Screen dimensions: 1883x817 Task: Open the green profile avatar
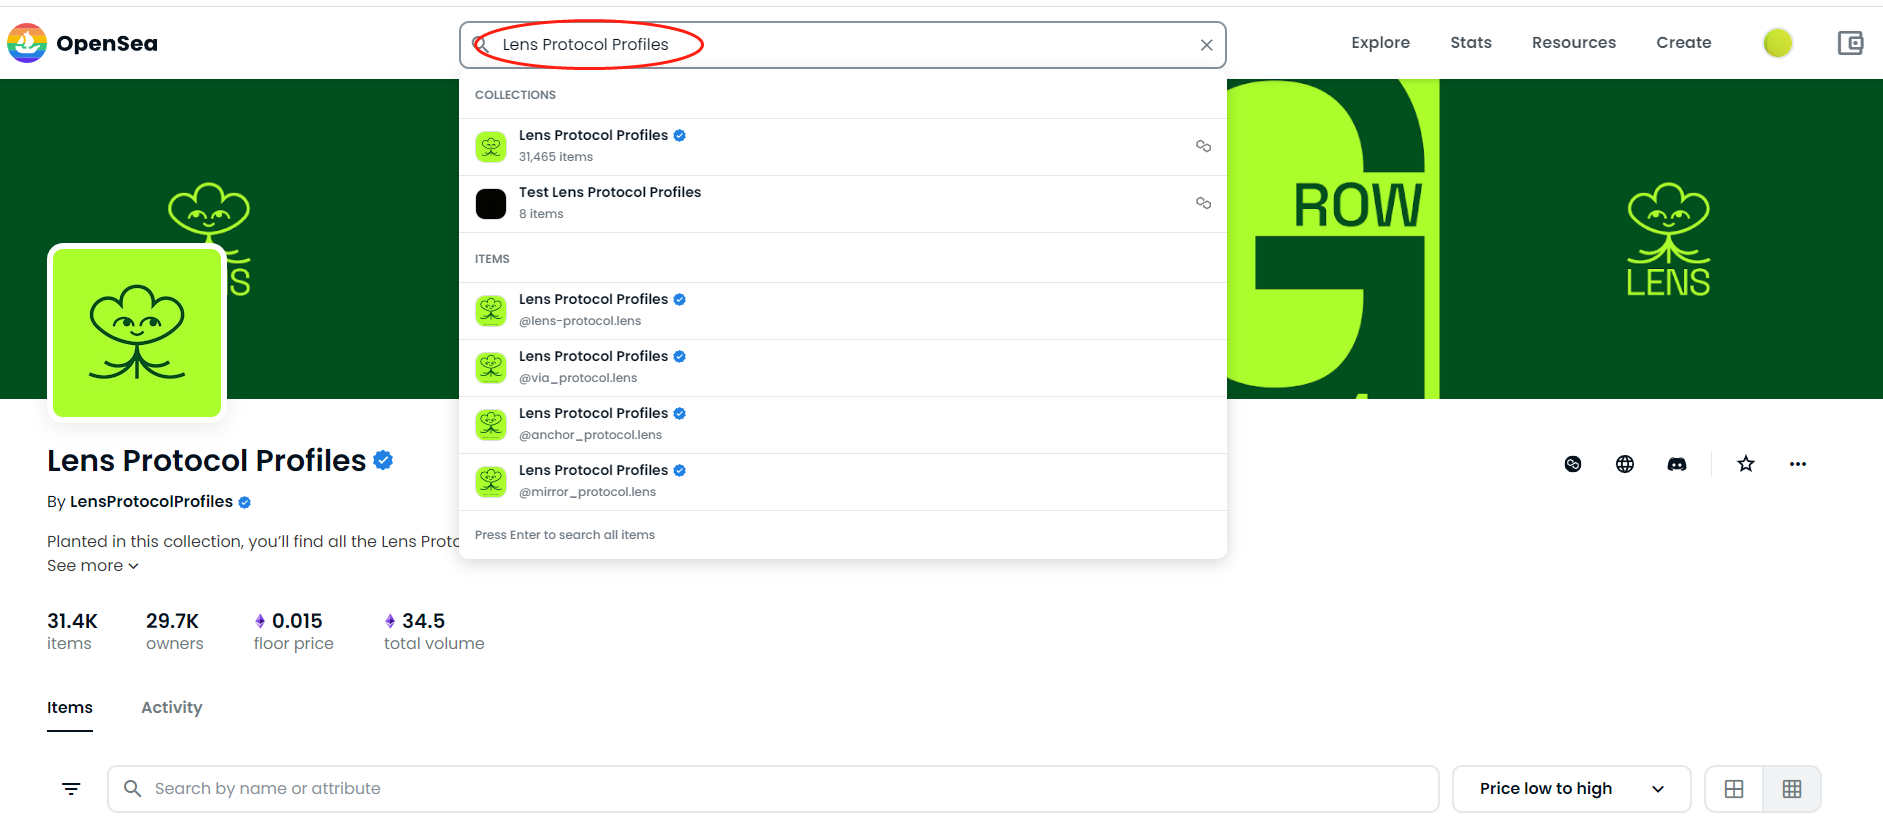coord(1777,43)
